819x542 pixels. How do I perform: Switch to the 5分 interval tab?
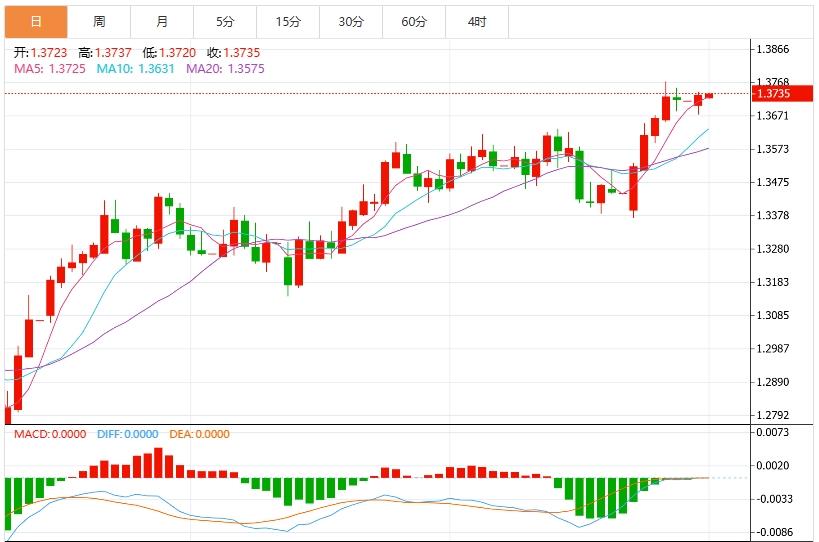[x=225, y=21]
